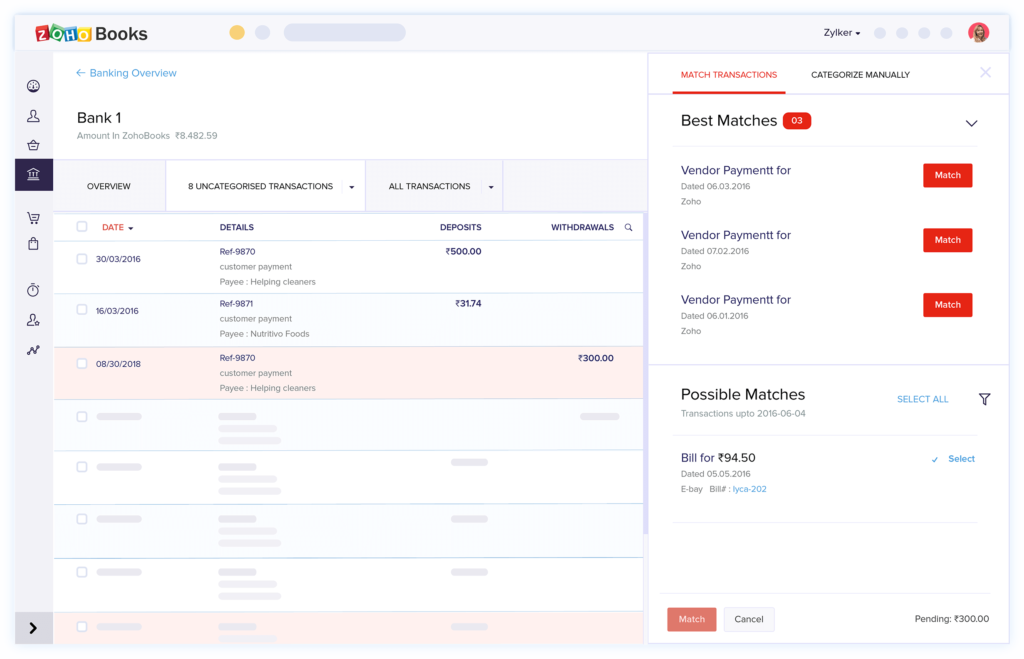Switch to the Categorize Manually tab
Screen dimensions: 1024x659
coord(860,75)
